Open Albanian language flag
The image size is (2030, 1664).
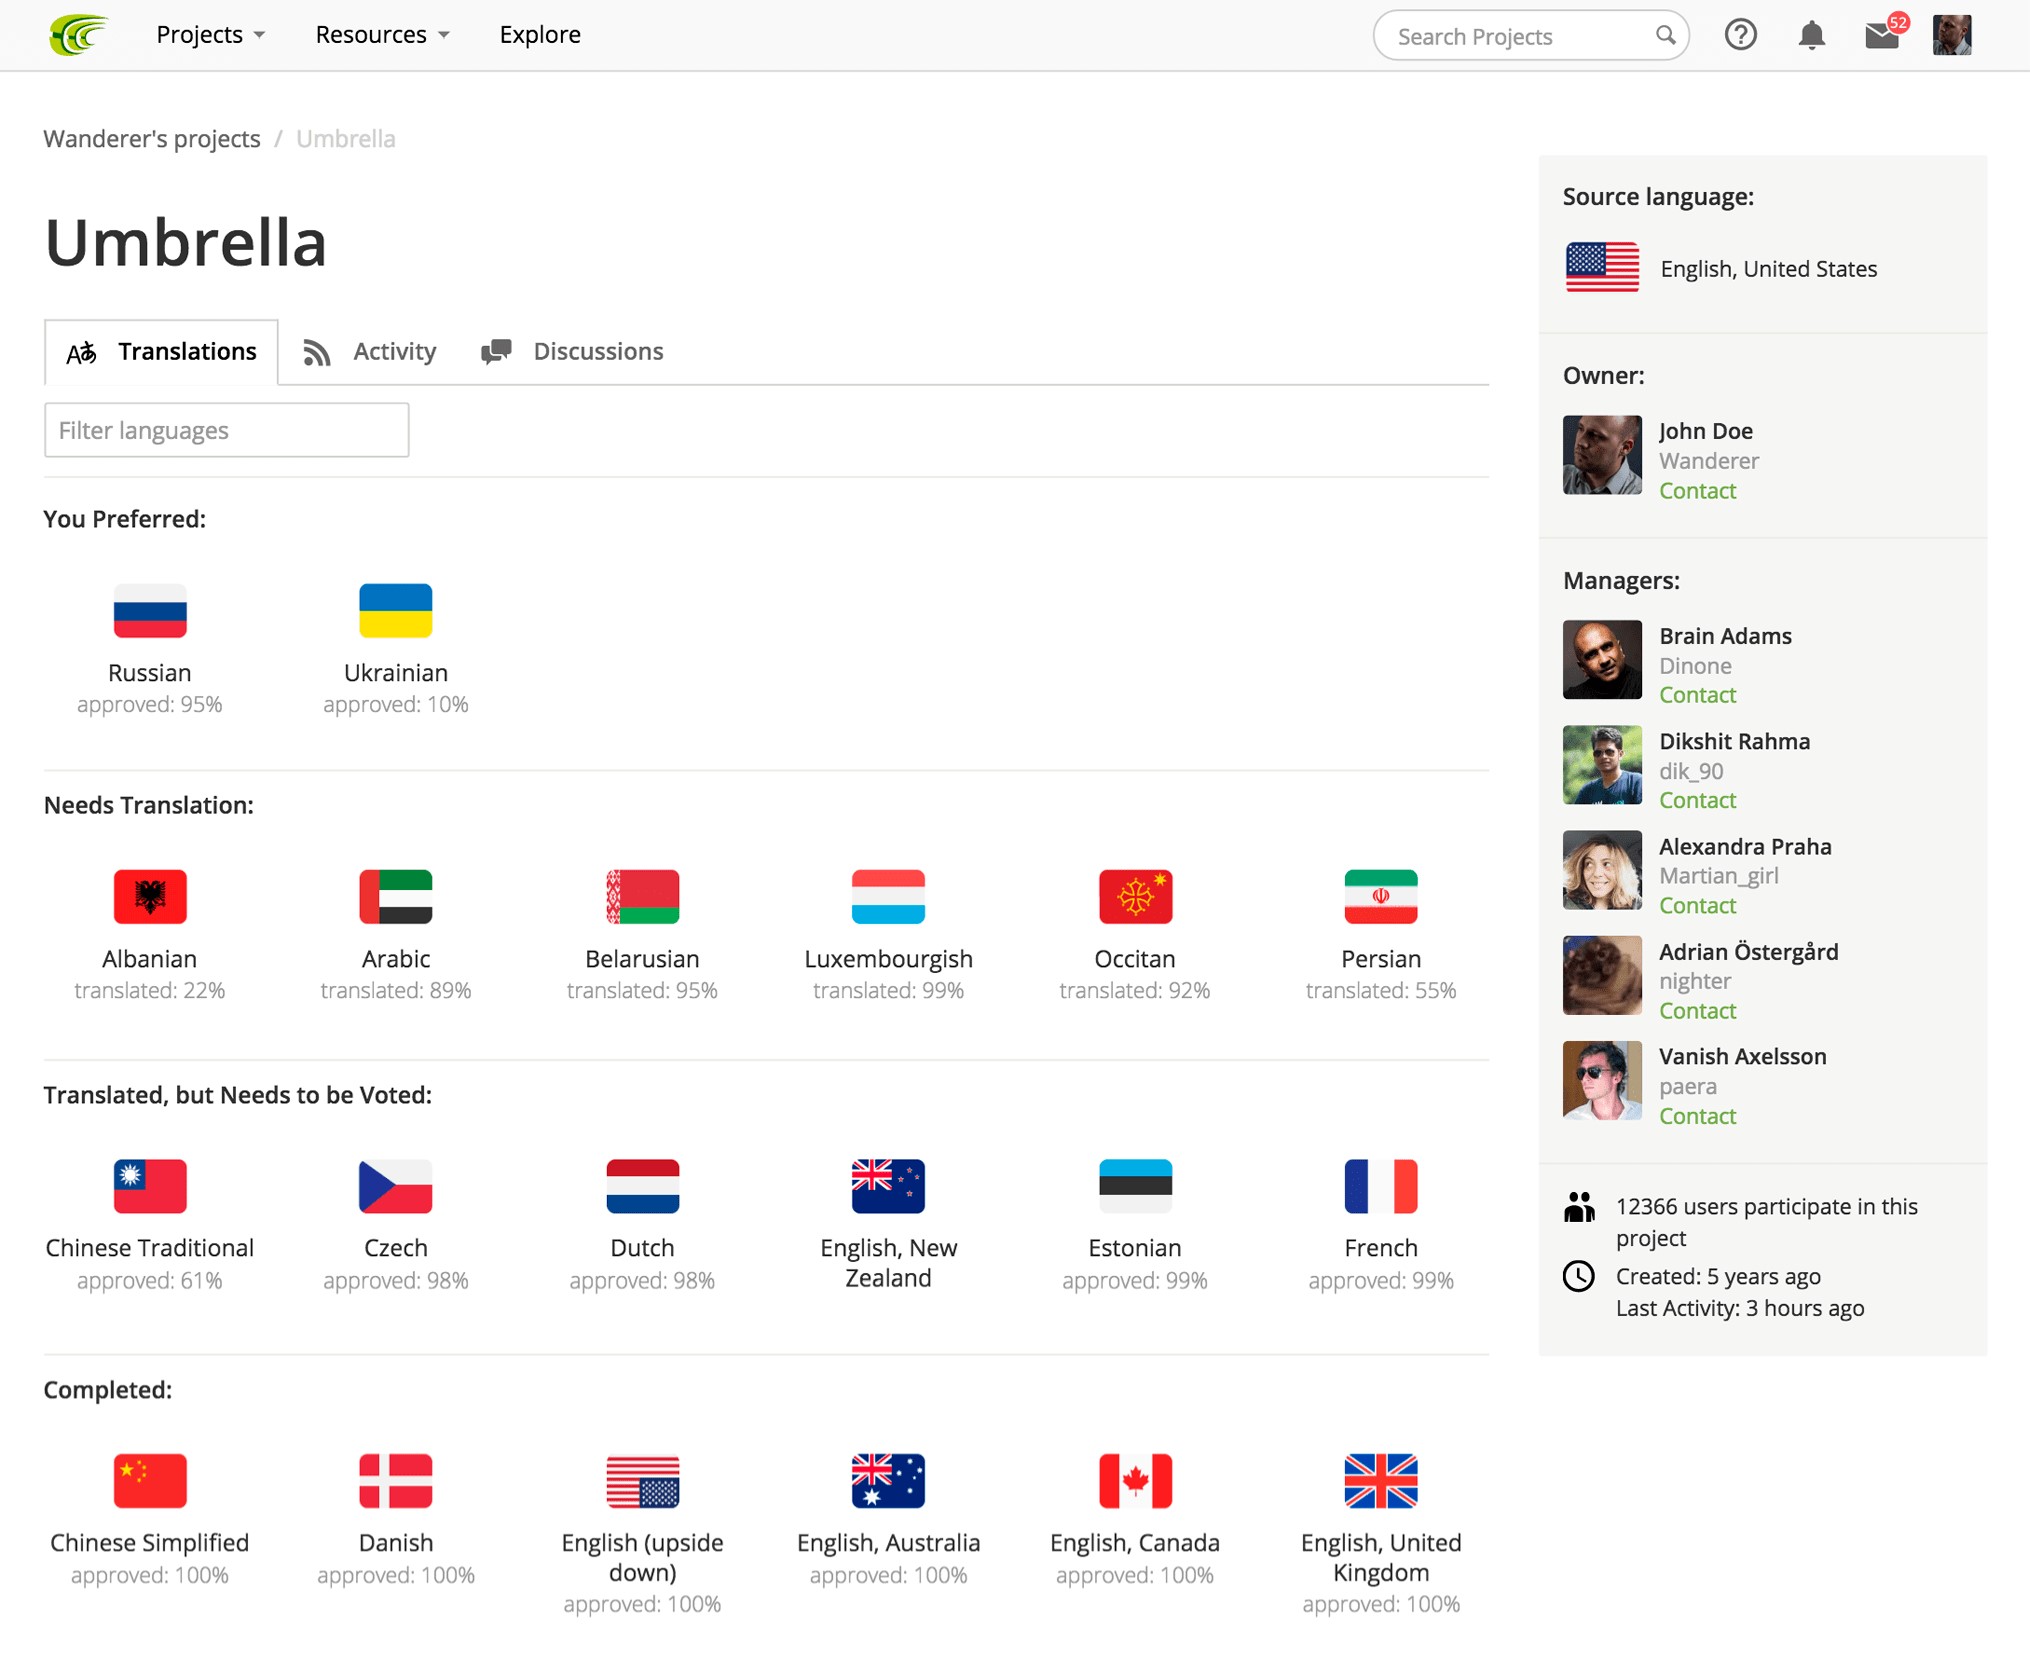pos(150,896)
